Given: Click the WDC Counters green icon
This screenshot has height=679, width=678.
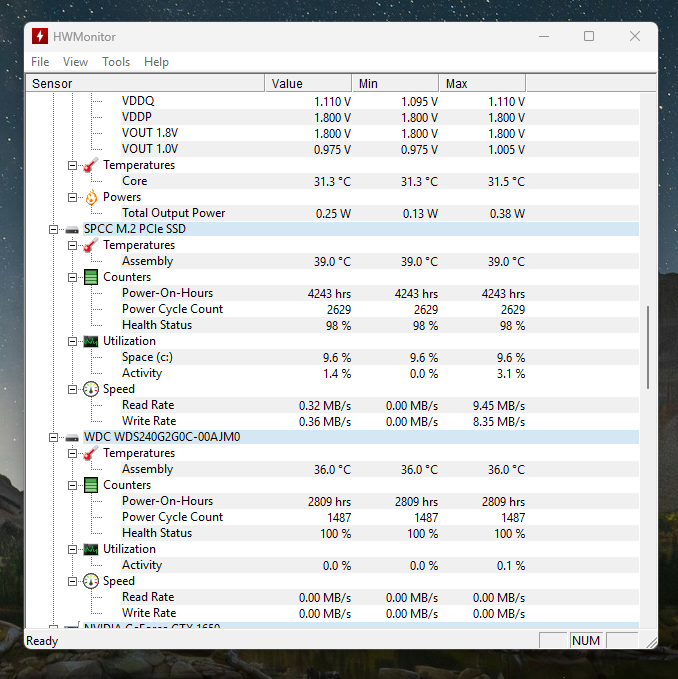Looking at the screenshot, I should pos(91,485).
